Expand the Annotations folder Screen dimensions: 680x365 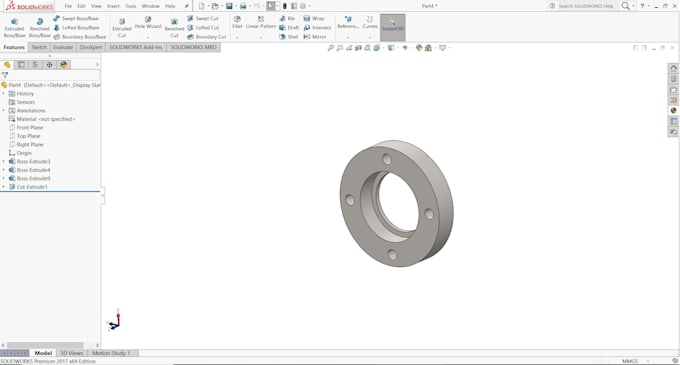(x=4, y=111)
